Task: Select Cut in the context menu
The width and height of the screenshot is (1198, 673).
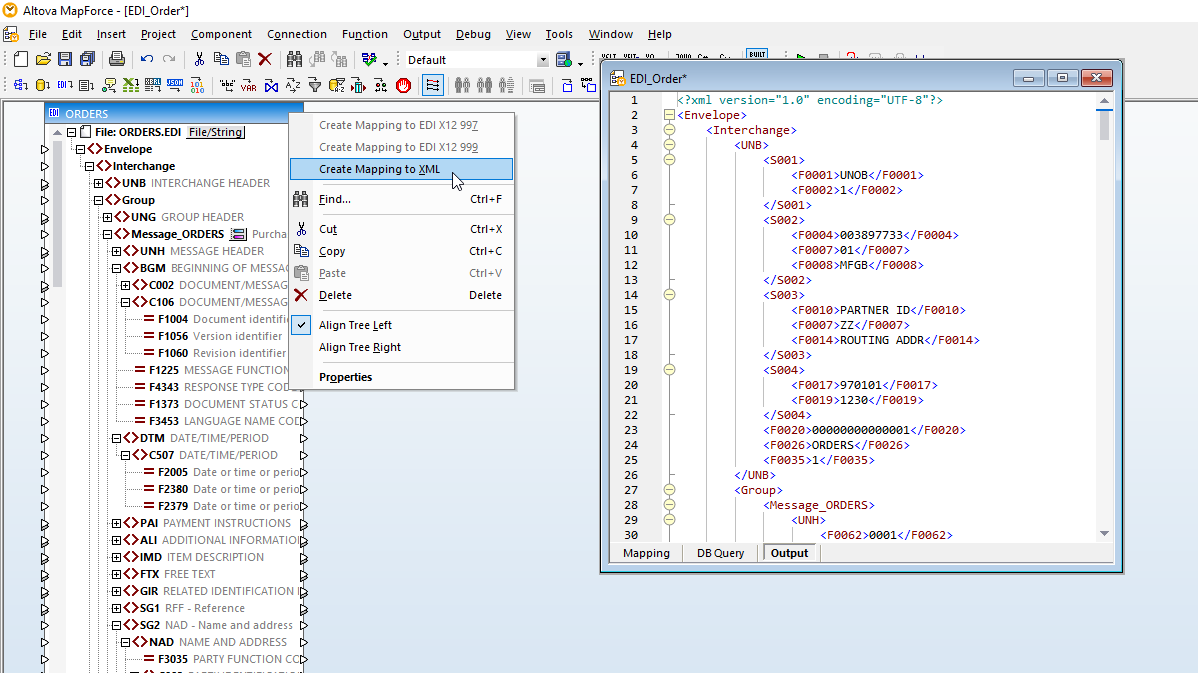Action: pyautogui.click(x=401, y=229)
